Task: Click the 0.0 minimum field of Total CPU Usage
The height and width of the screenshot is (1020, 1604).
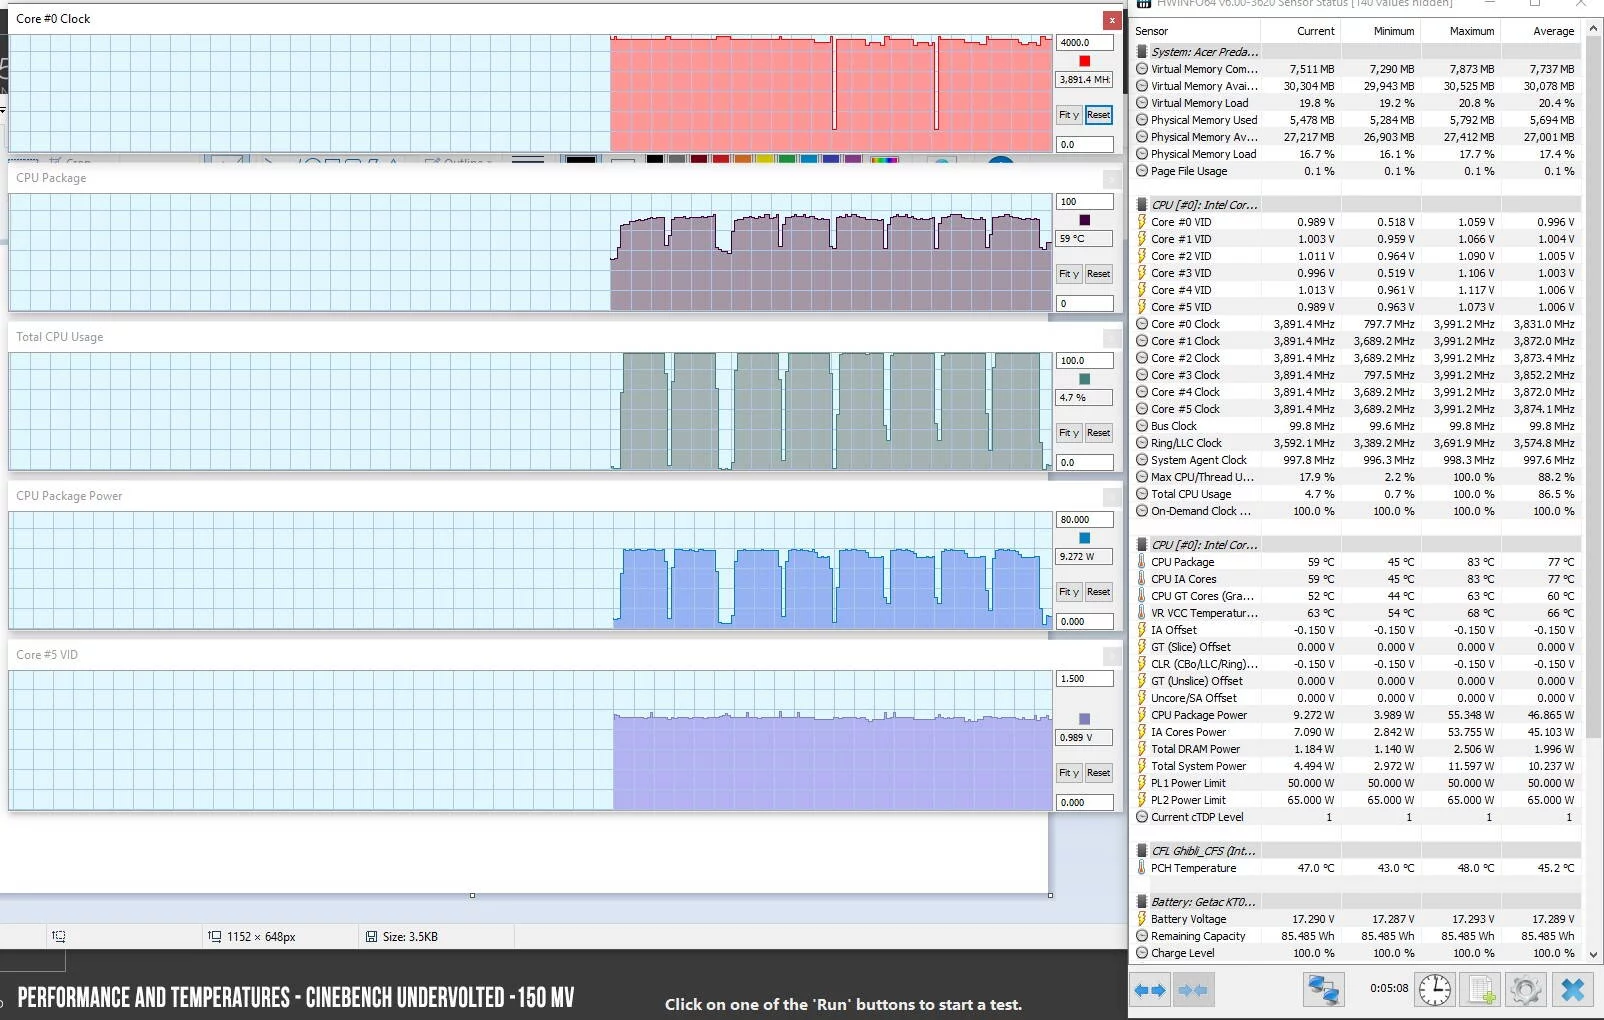Action: tap(1085, 463)
